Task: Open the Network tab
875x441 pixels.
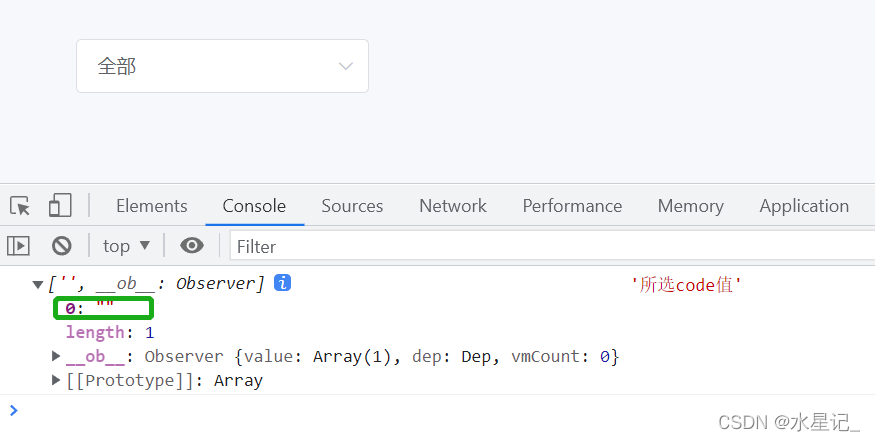Action: click(453, 206)
